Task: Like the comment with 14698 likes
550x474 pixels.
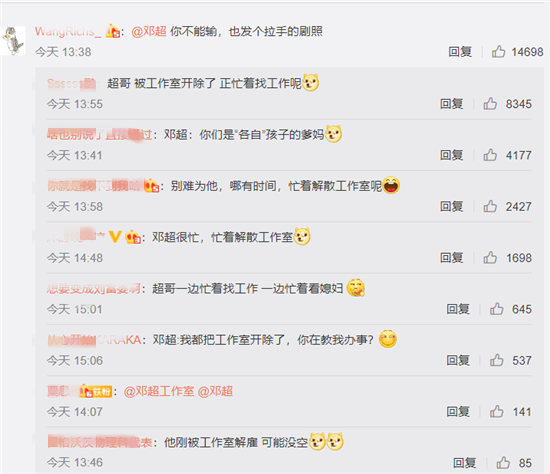Action: [498, 52]
